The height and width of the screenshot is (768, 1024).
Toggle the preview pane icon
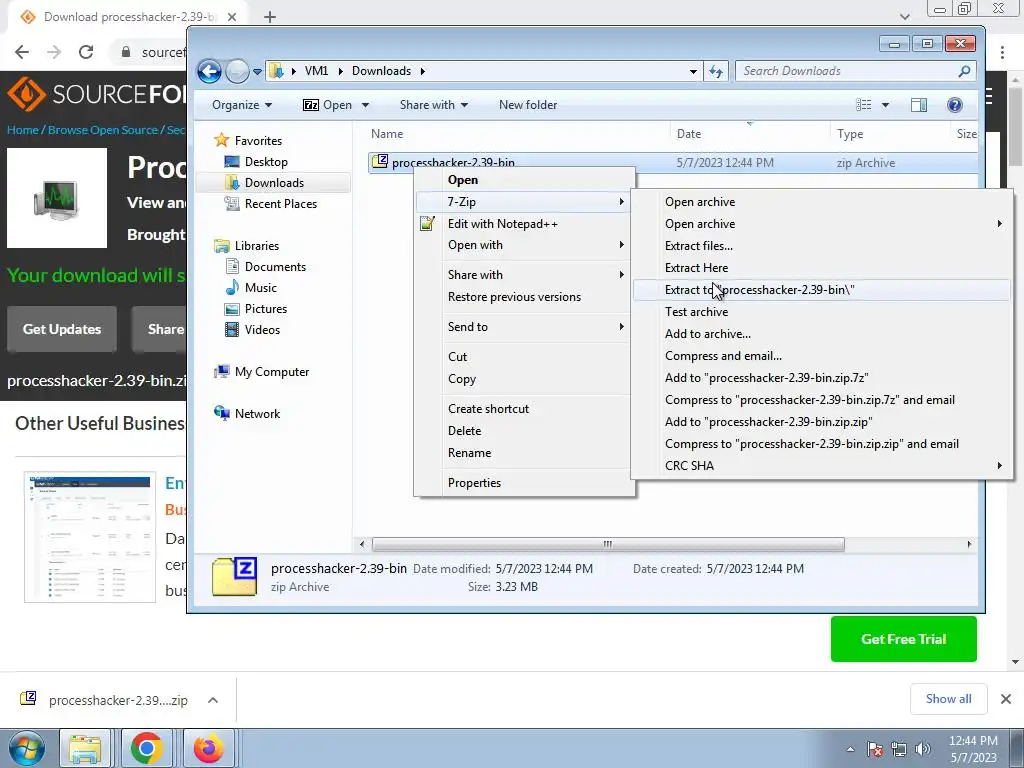point(919,105)
